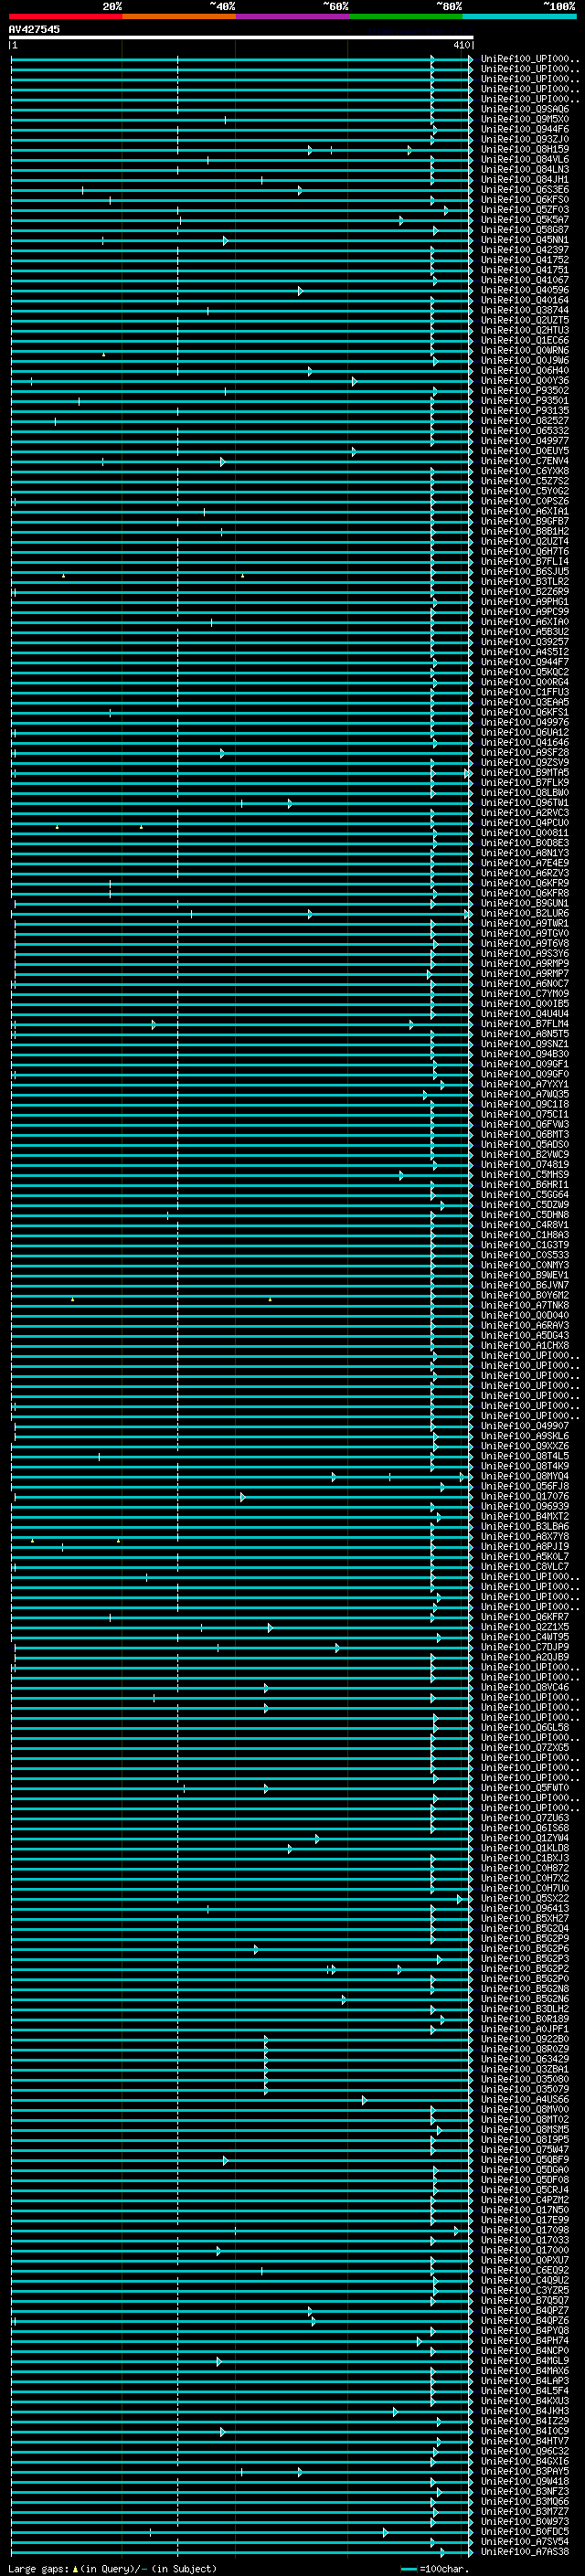Select the UniRef100_Q41067 label

click(525, 280)
